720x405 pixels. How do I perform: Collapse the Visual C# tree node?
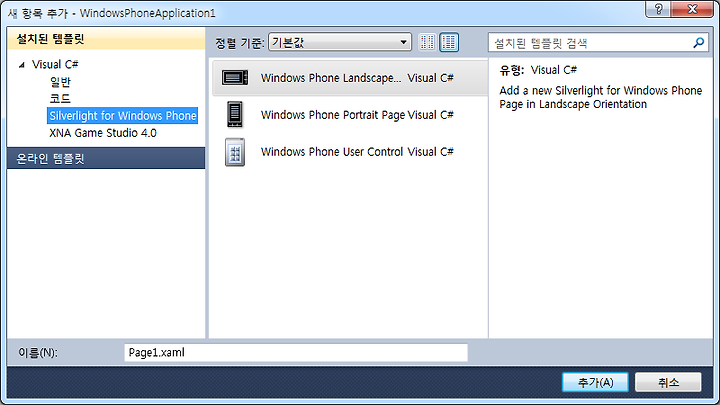click(22, 65)
